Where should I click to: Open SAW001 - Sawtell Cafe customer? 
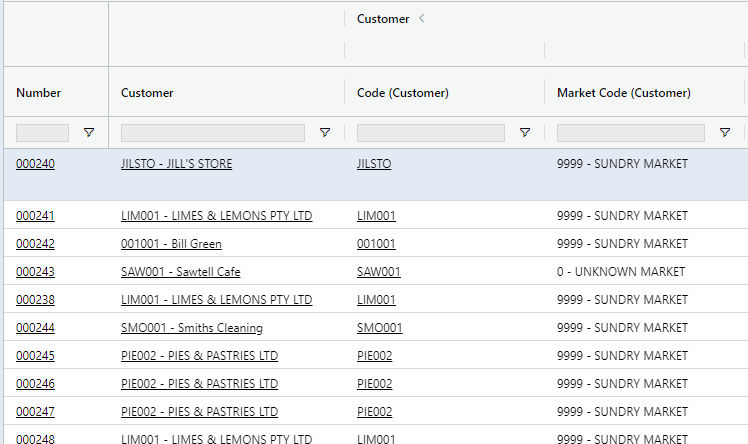(180, 272)
